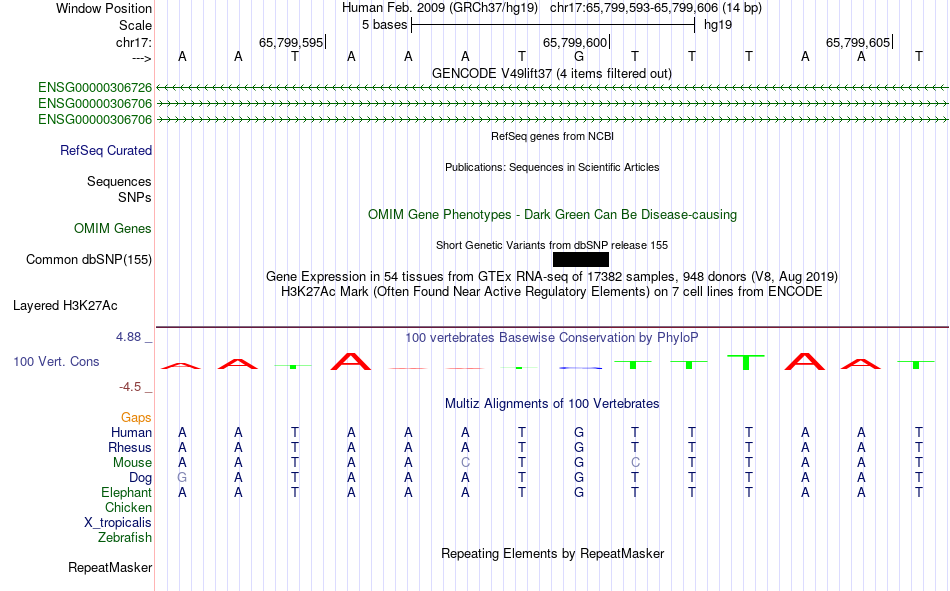Click the chr17: ruler label

coord(133,42)
